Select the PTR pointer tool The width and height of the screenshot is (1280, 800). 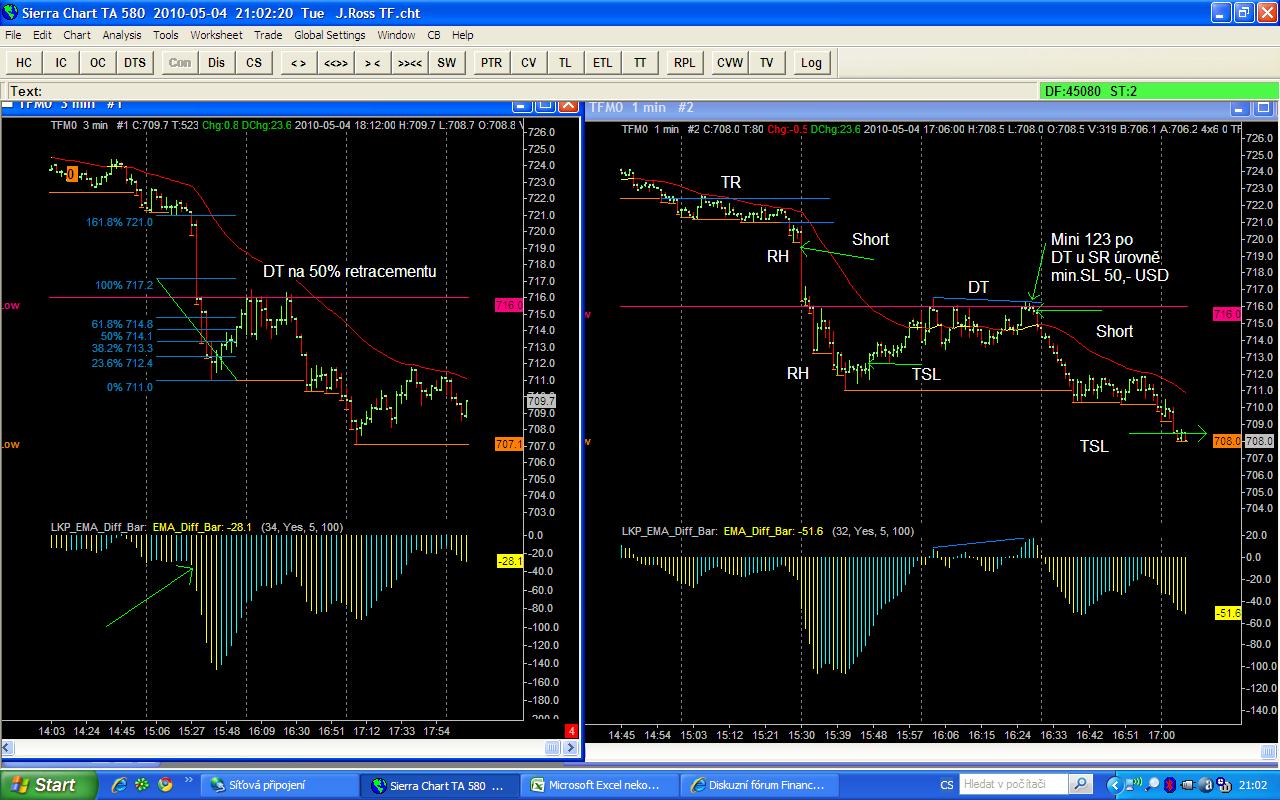pos(491,62)
